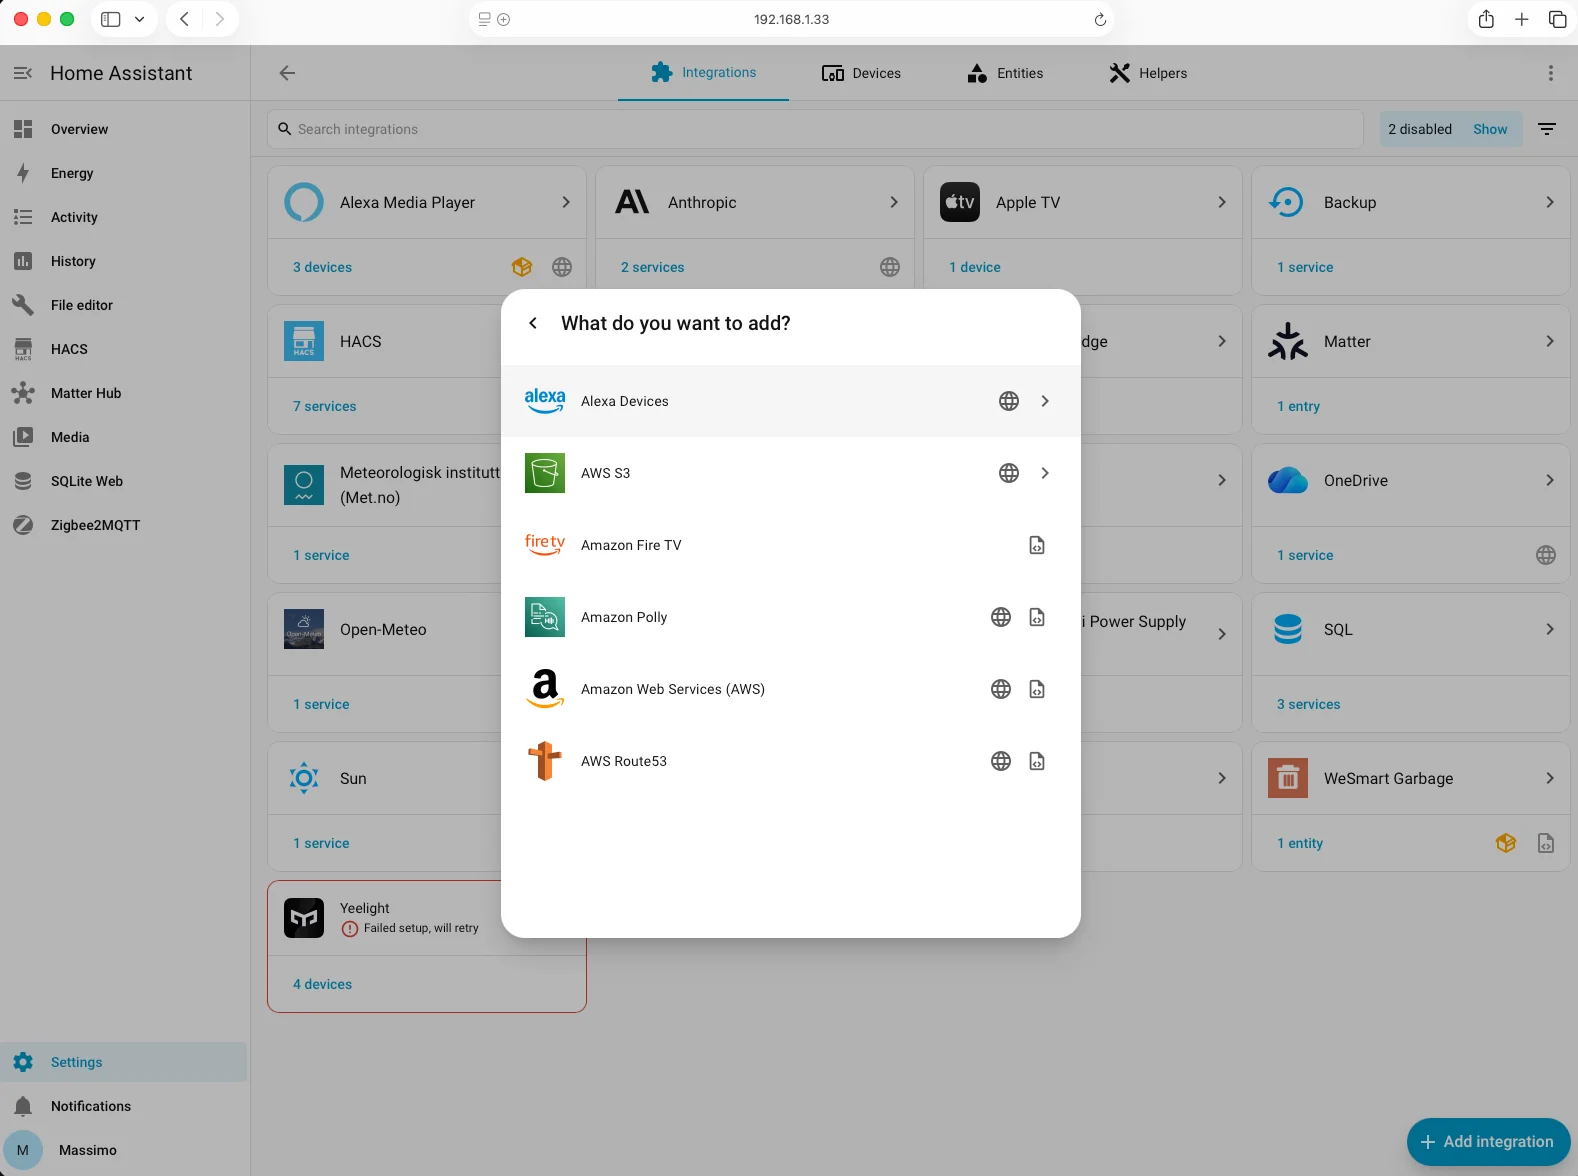This screenshot has height=1176, width=1578.
Task: Open Overview from the sidebar
Action: (x=124, y=129)
